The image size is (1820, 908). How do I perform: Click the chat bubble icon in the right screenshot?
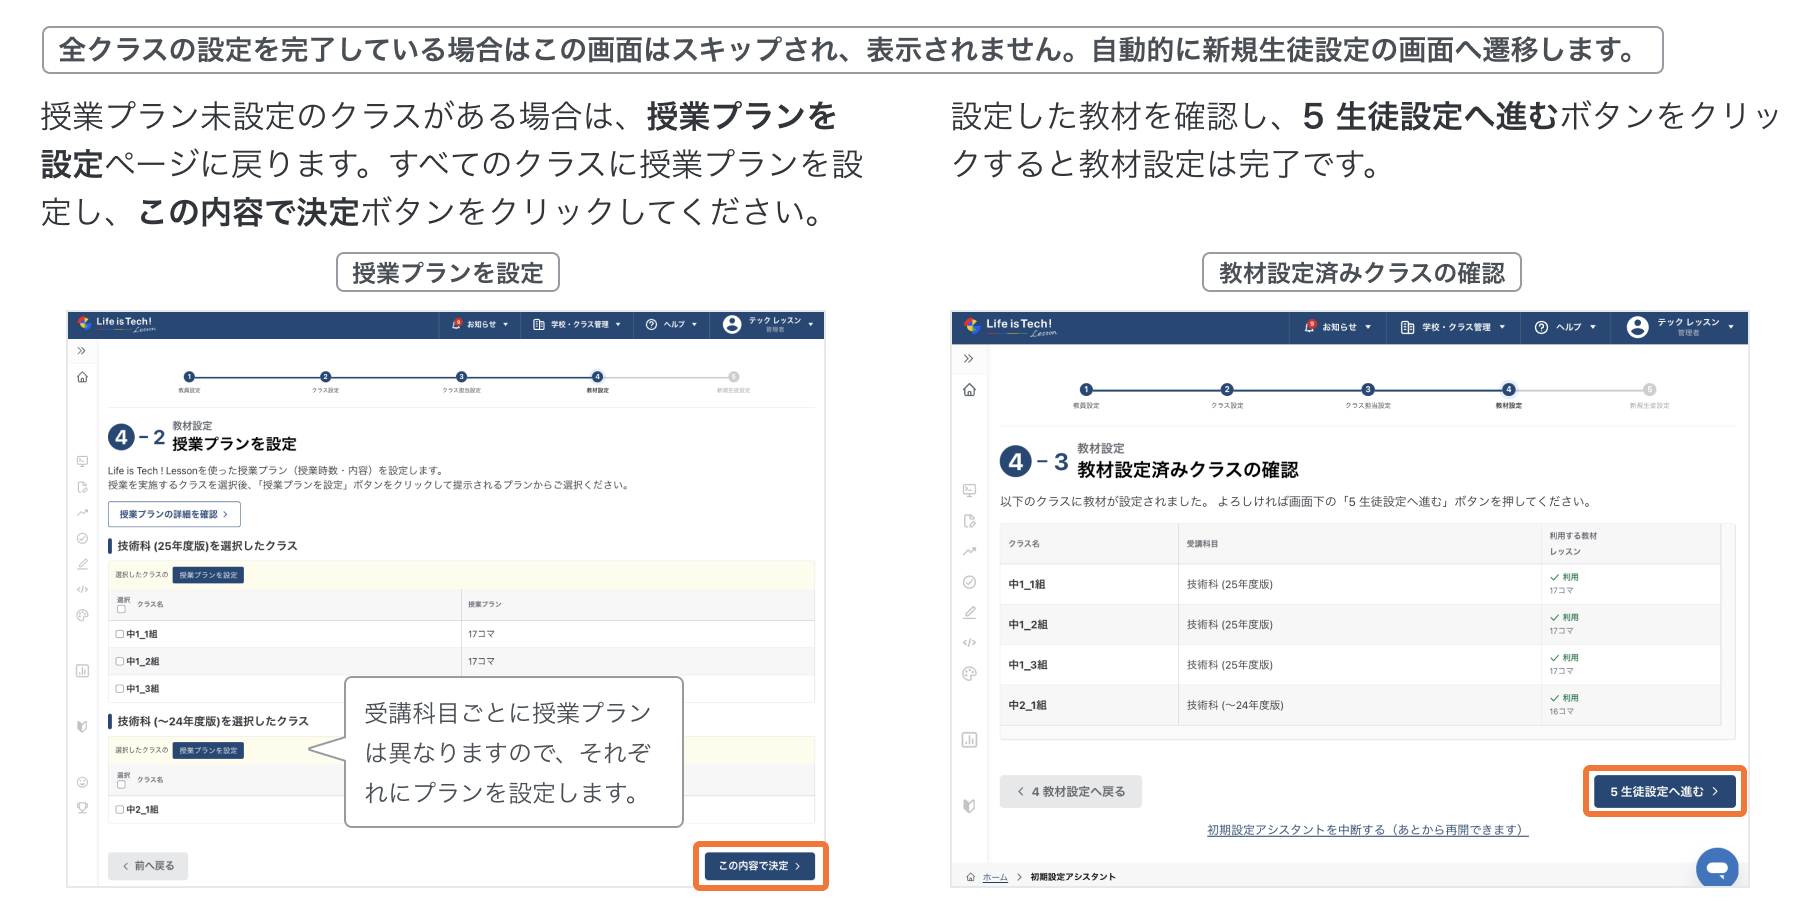click(1717, 868)
